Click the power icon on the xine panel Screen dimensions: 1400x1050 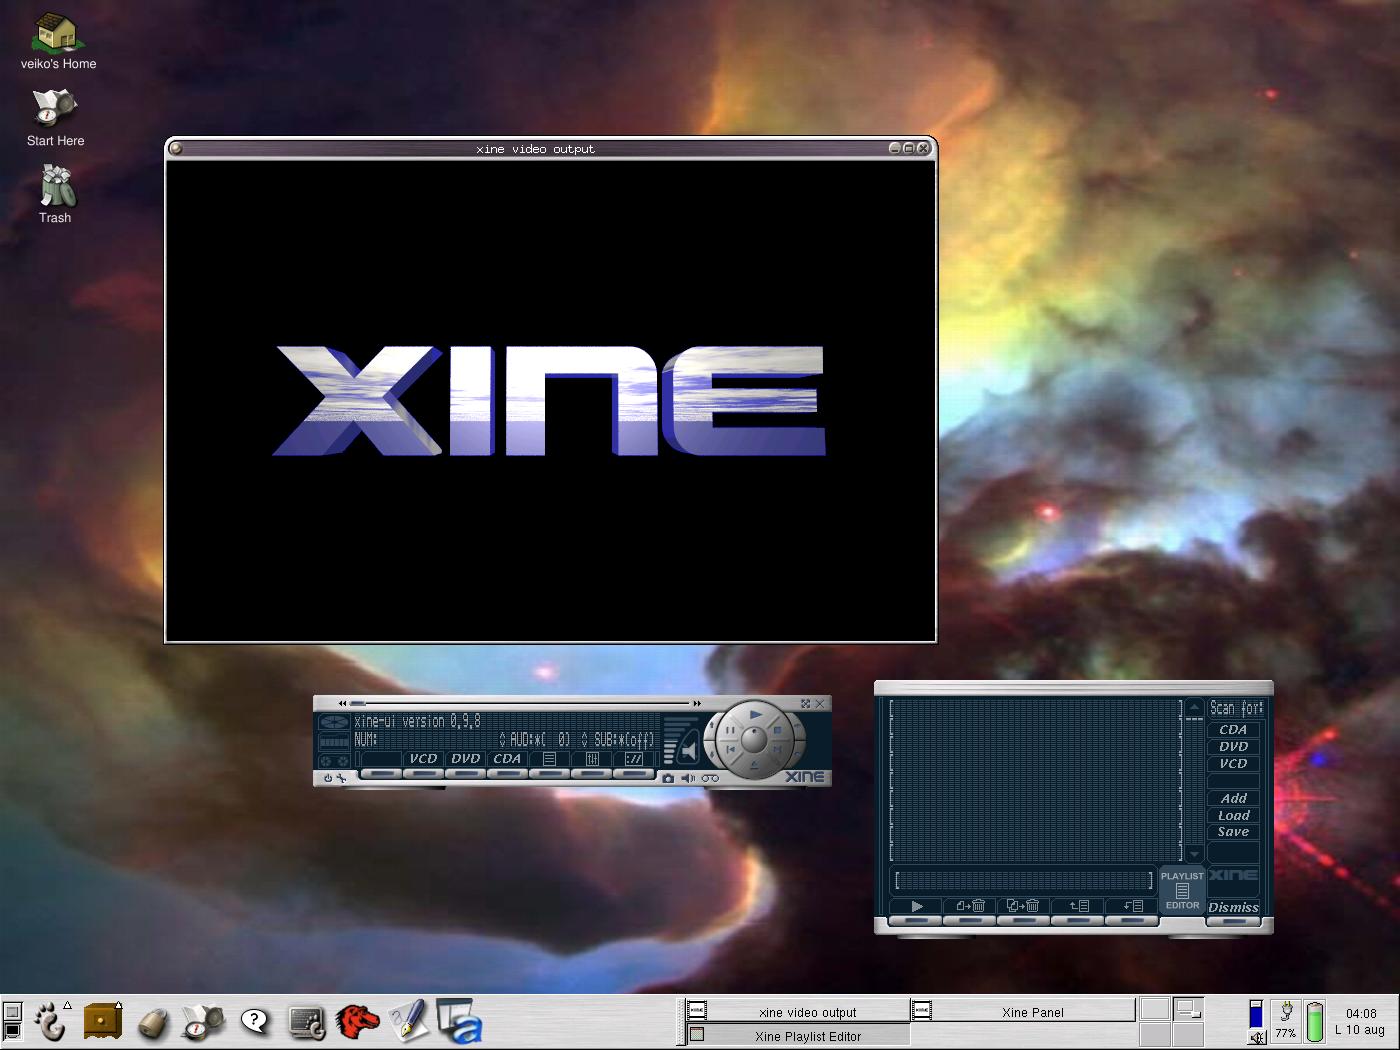click(328, 778)
